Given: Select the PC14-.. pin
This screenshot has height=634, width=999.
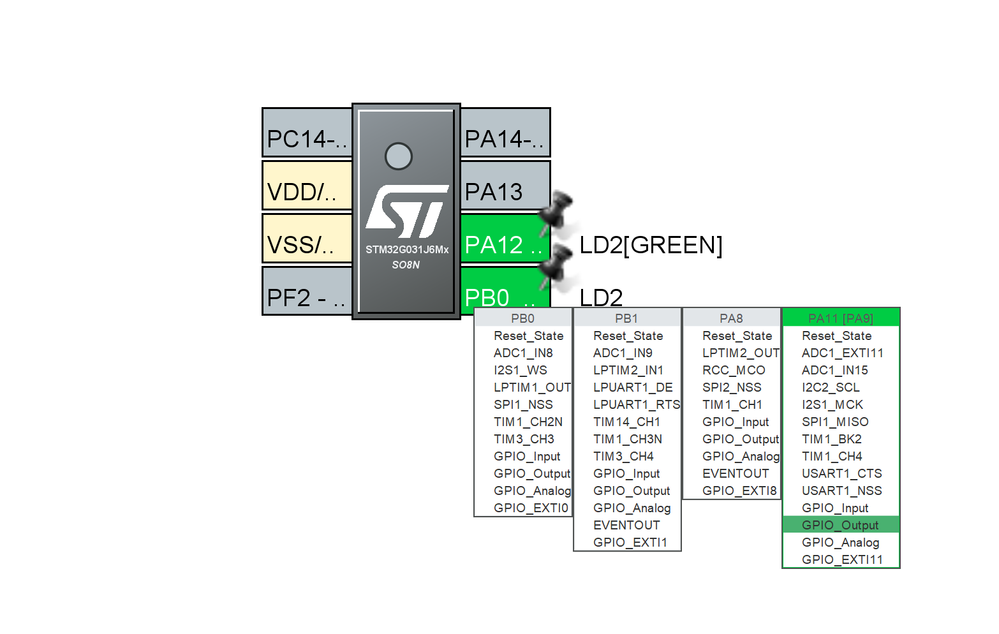Looking at the screenshot, I should (x=307, y=133).
